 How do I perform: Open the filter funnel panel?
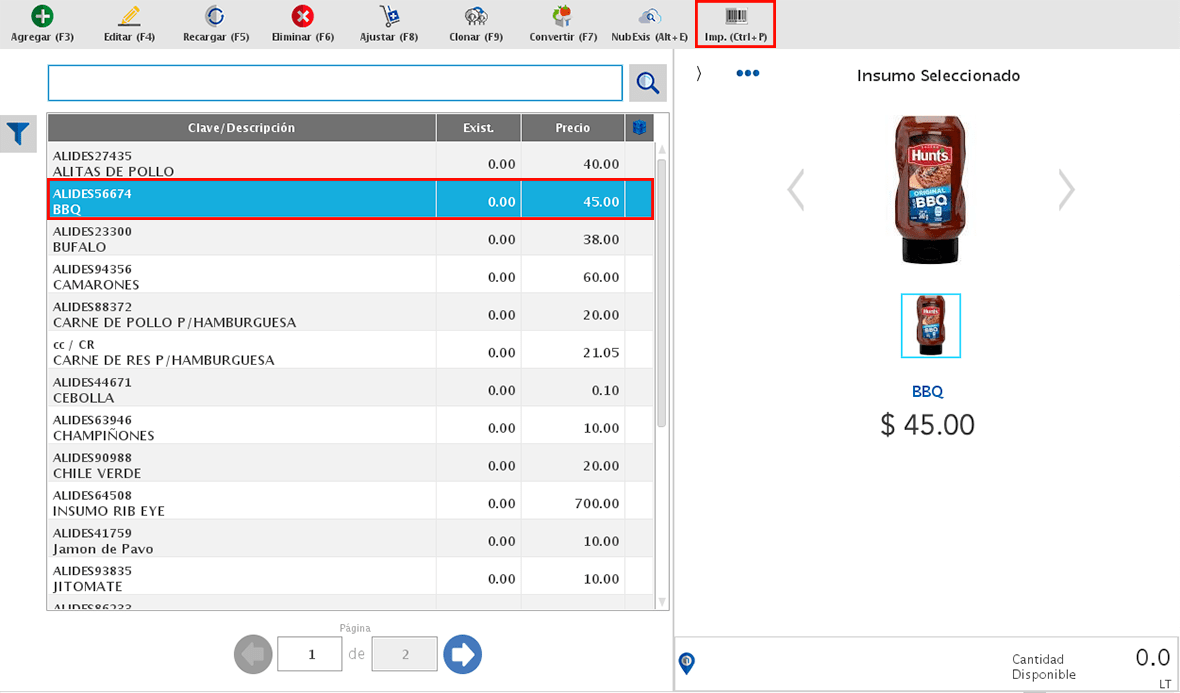coord(18,133)
